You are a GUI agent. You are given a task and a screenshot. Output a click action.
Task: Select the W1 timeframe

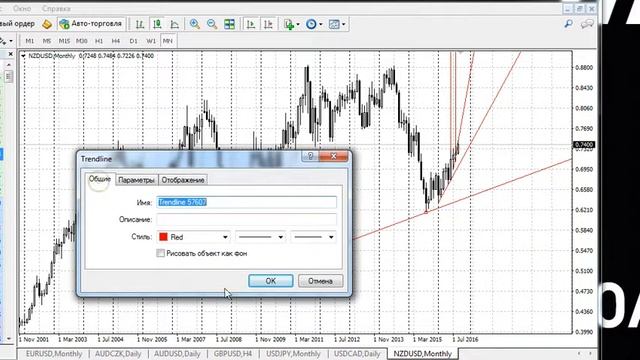click(x=151, y=41)
